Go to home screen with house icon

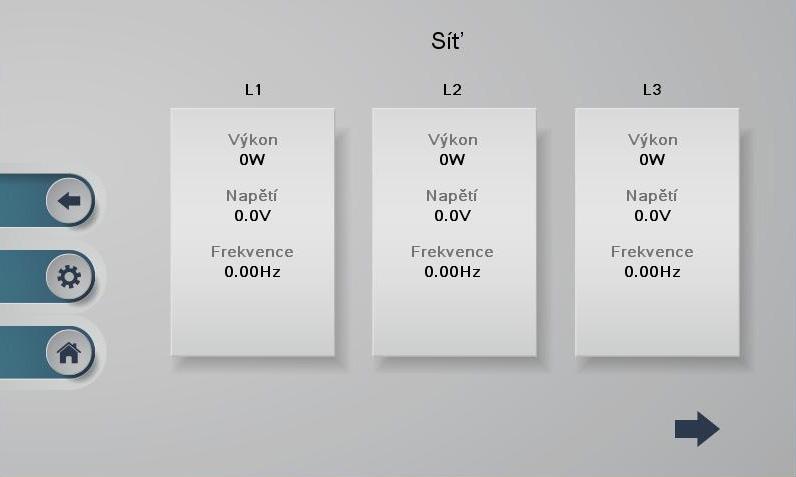pos(70,353)
